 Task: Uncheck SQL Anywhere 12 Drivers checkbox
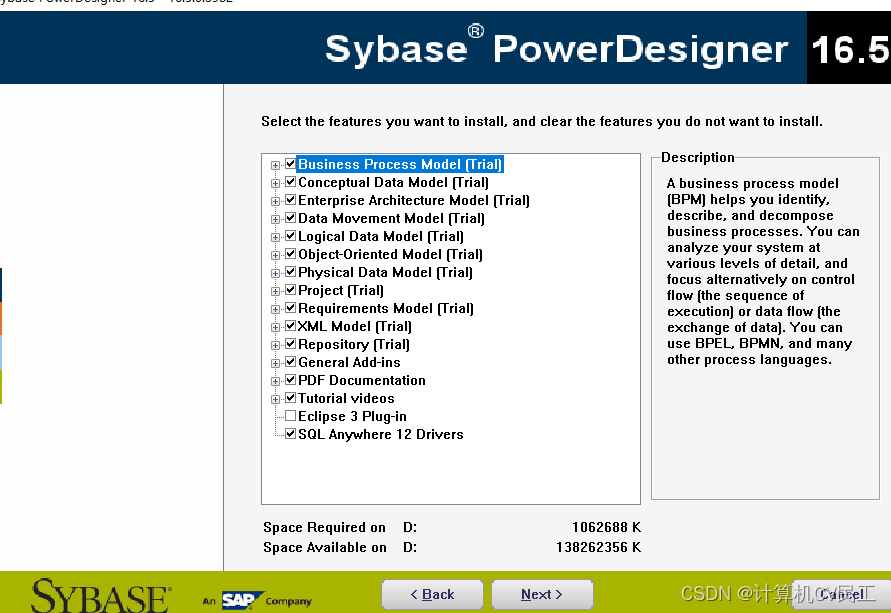point(290,434)
